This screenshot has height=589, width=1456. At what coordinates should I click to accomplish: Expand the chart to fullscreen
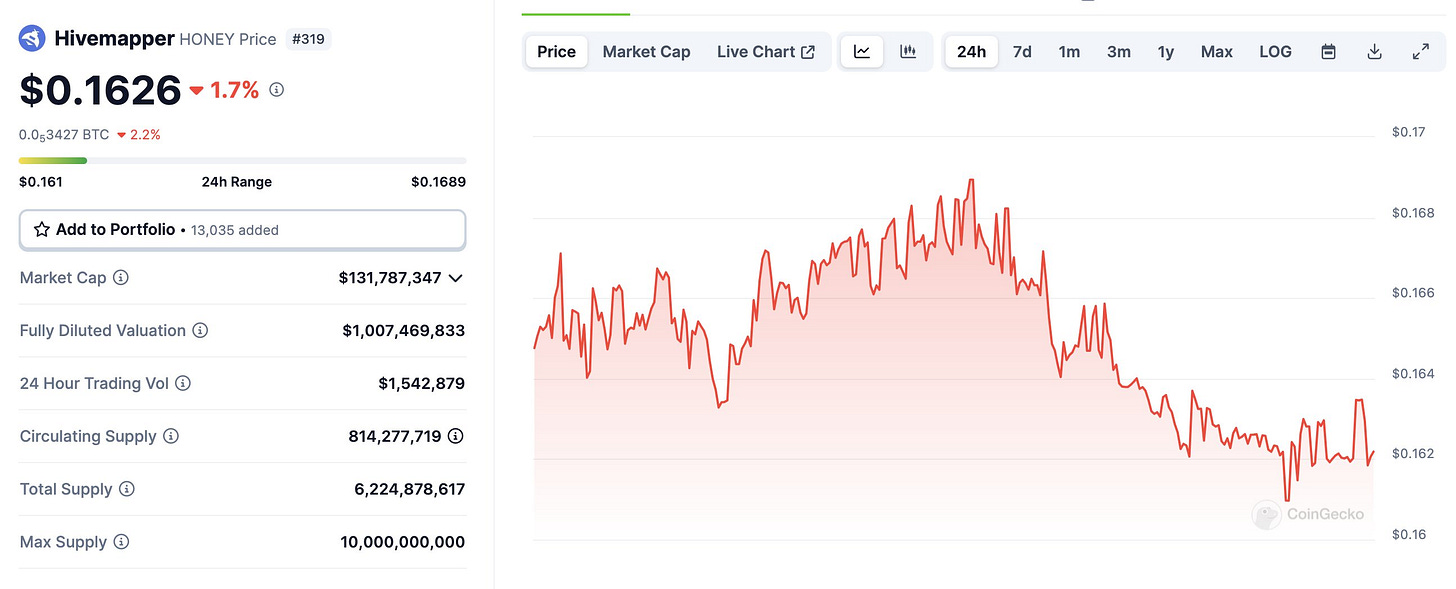point(1420,52)
